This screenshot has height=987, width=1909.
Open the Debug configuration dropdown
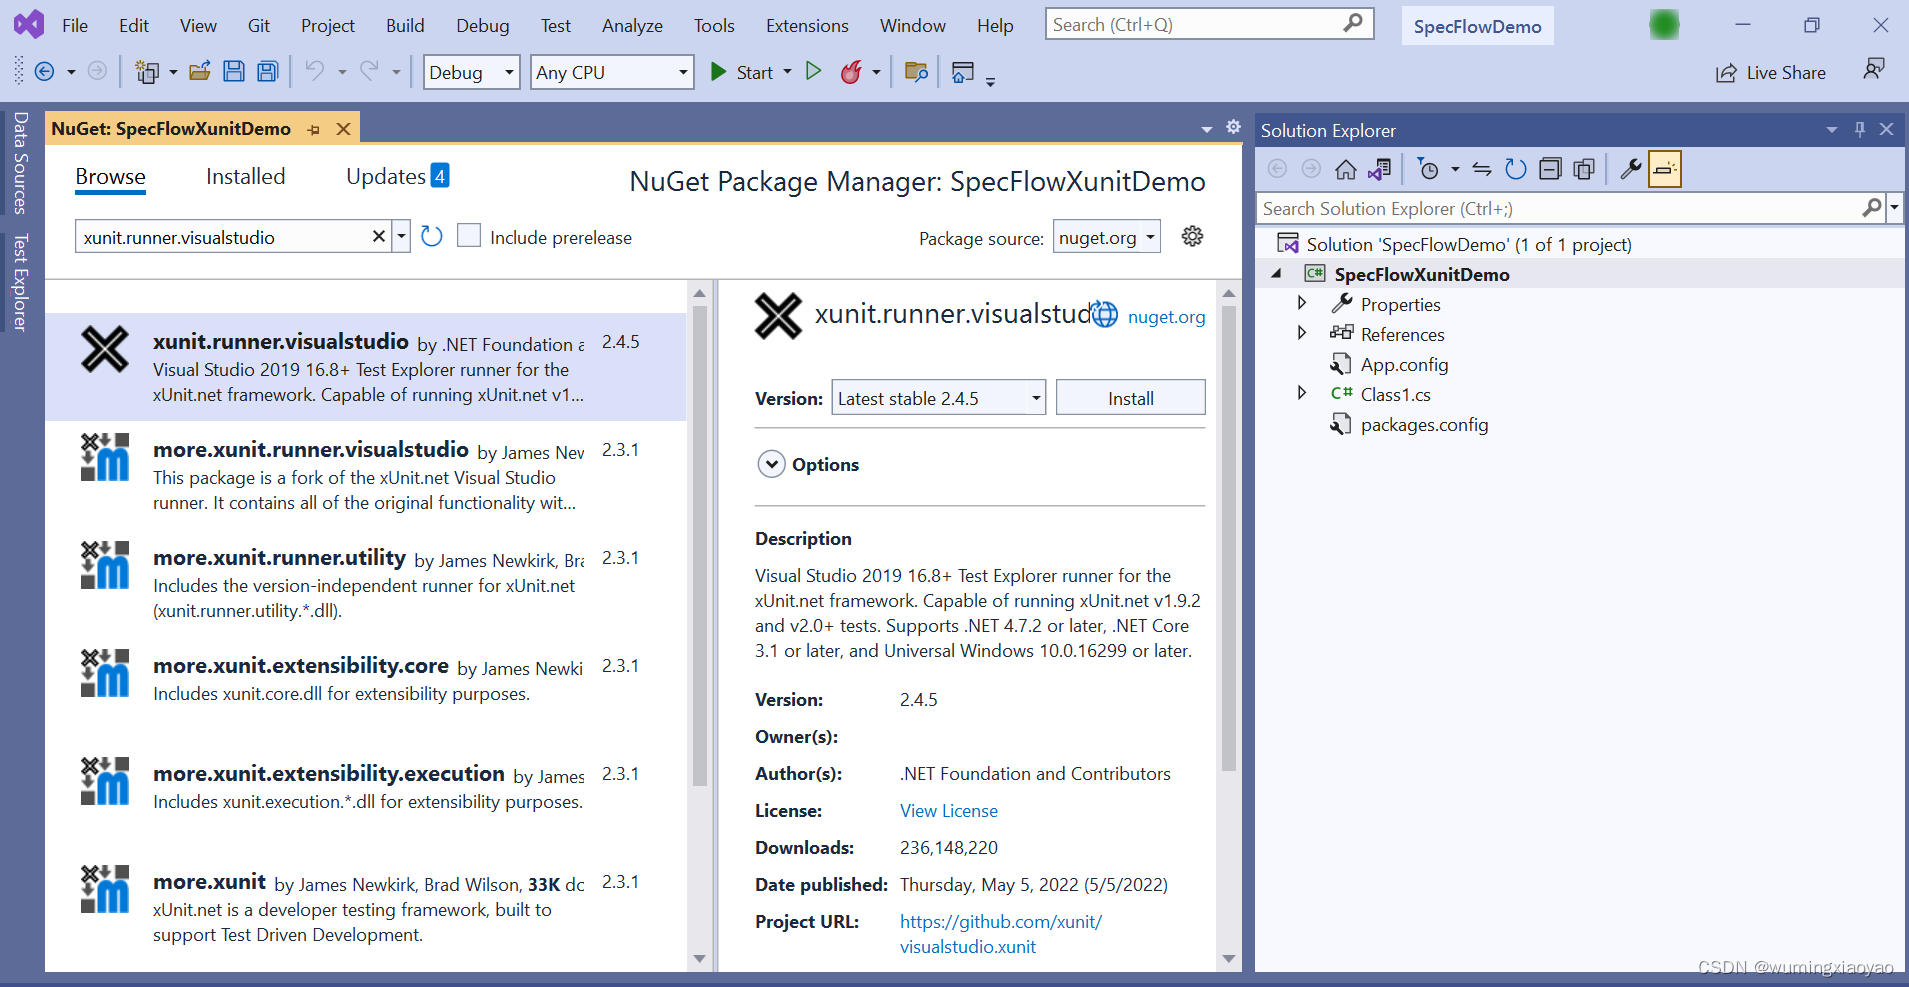472,72
